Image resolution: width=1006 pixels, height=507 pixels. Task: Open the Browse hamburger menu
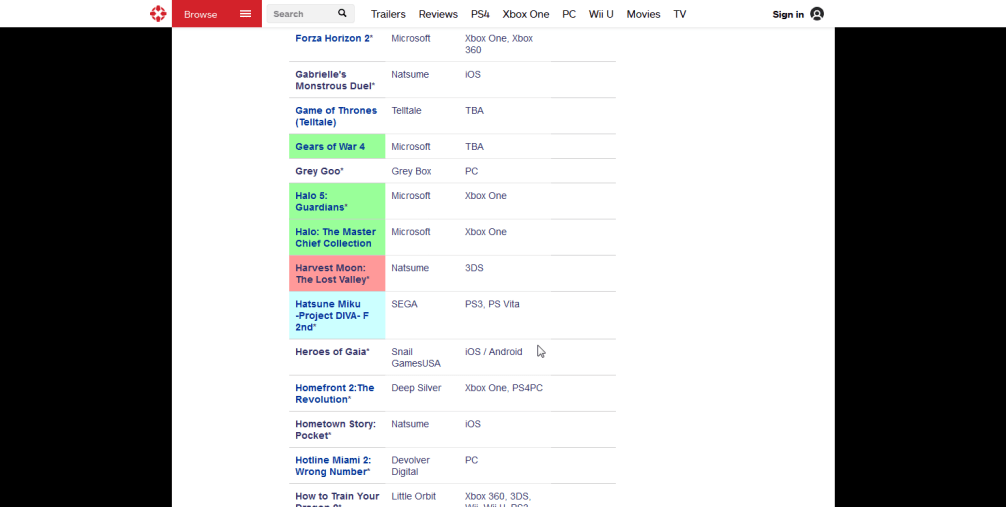[245, 14]
